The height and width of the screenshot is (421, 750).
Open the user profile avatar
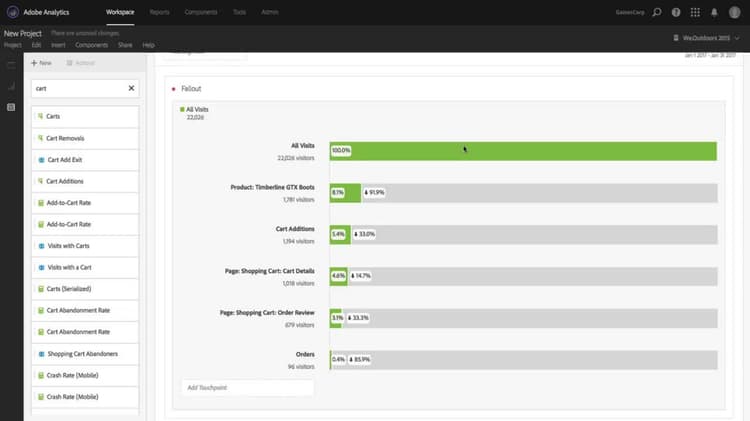[734, 12]
